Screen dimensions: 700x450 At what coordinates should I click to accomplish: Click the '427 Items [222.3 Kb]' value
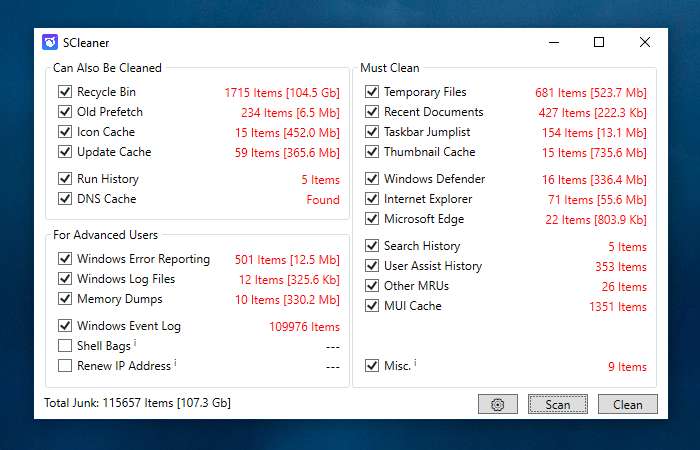point(592,113)
